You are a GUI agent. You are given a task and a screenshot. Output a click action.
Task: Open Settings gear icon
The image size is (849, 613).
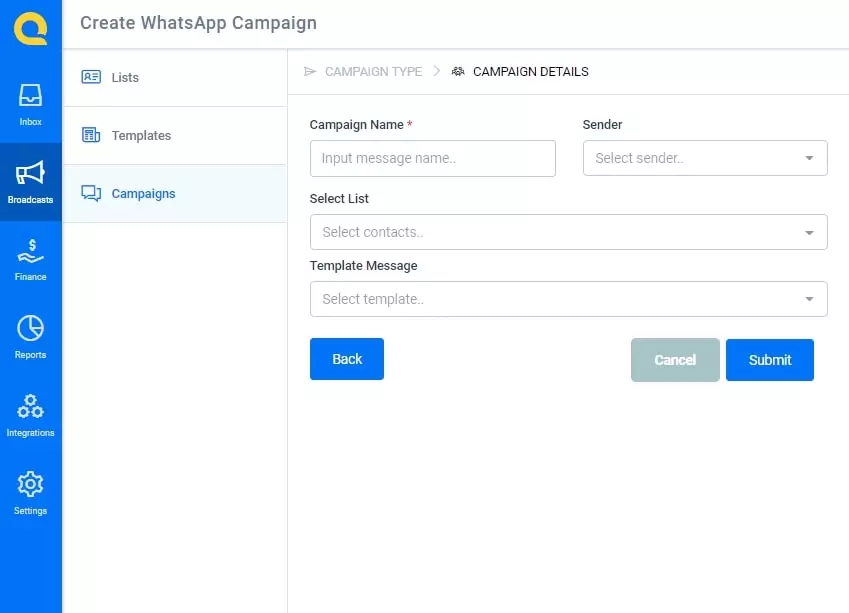[x=30, y=484]
